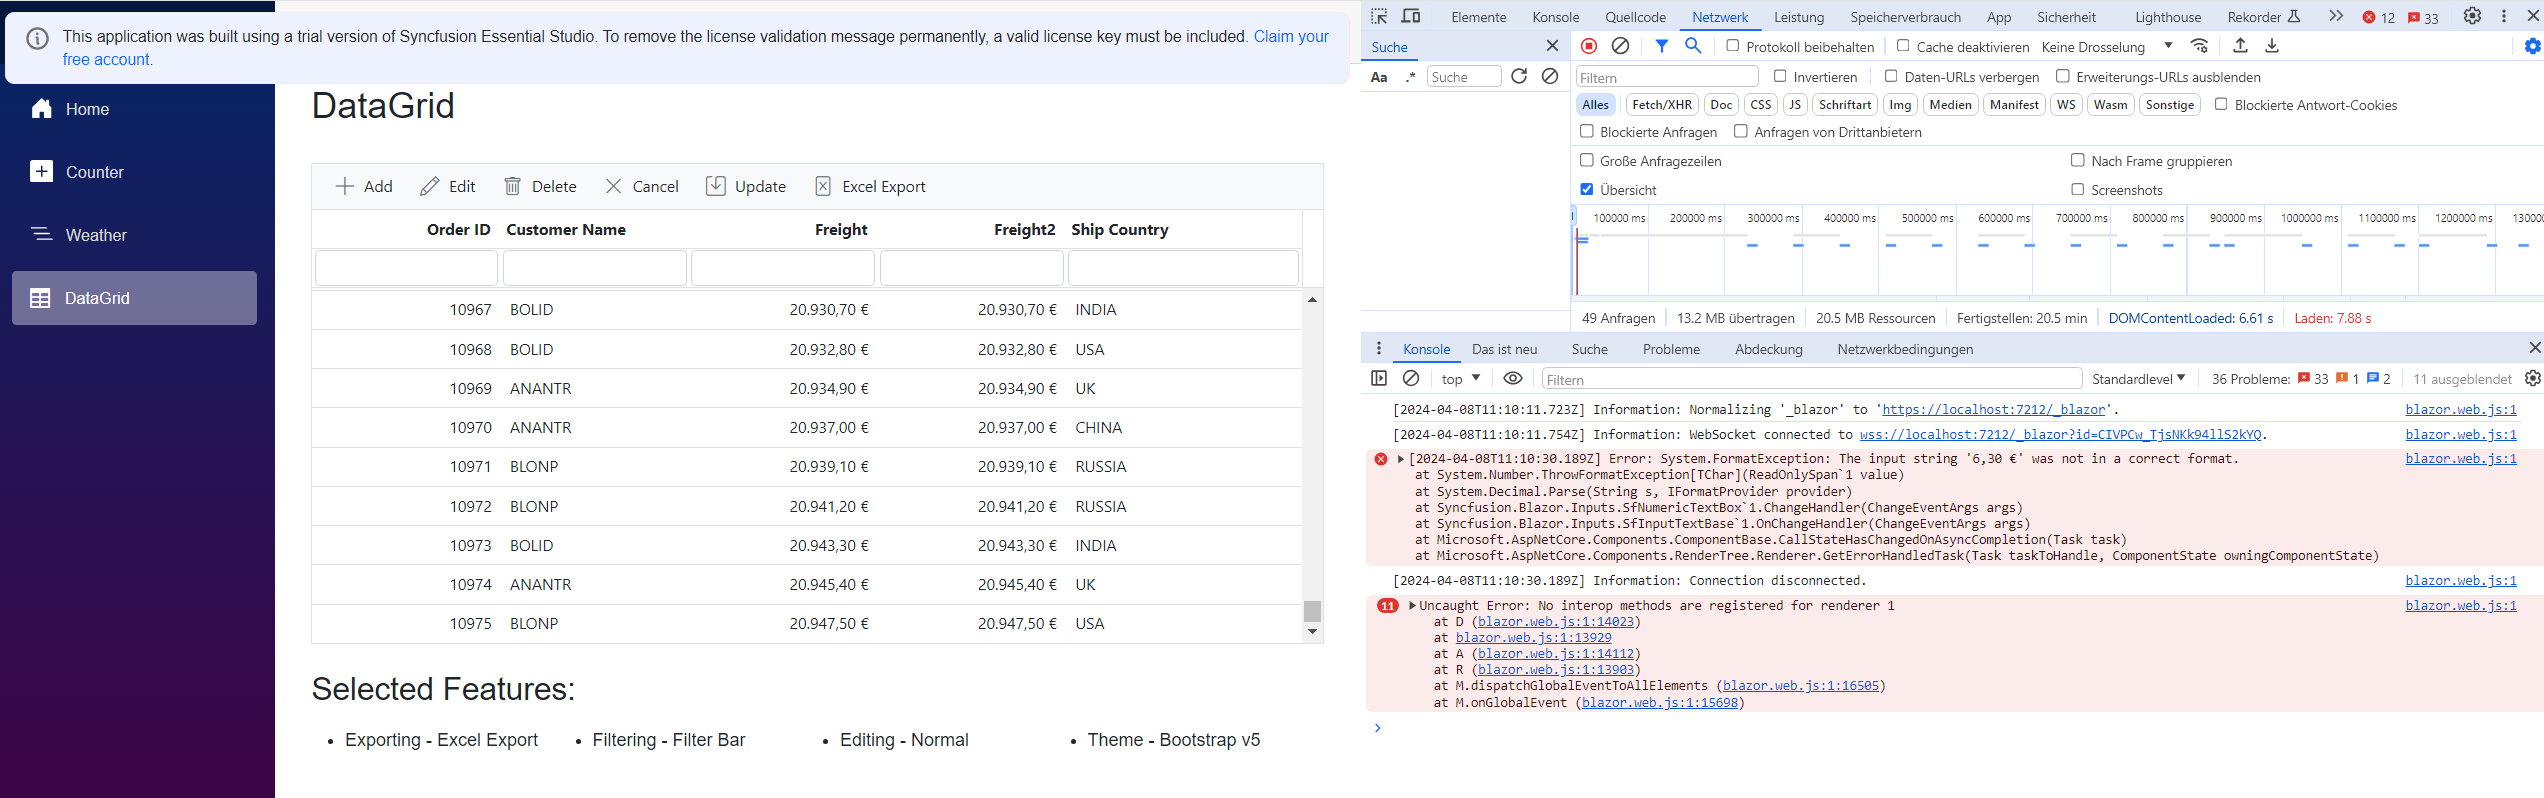This screenshot has width=2544, height=798.
Task: Open the Standardlevel log level dropdown
Action: click(x=2138, y=379)
